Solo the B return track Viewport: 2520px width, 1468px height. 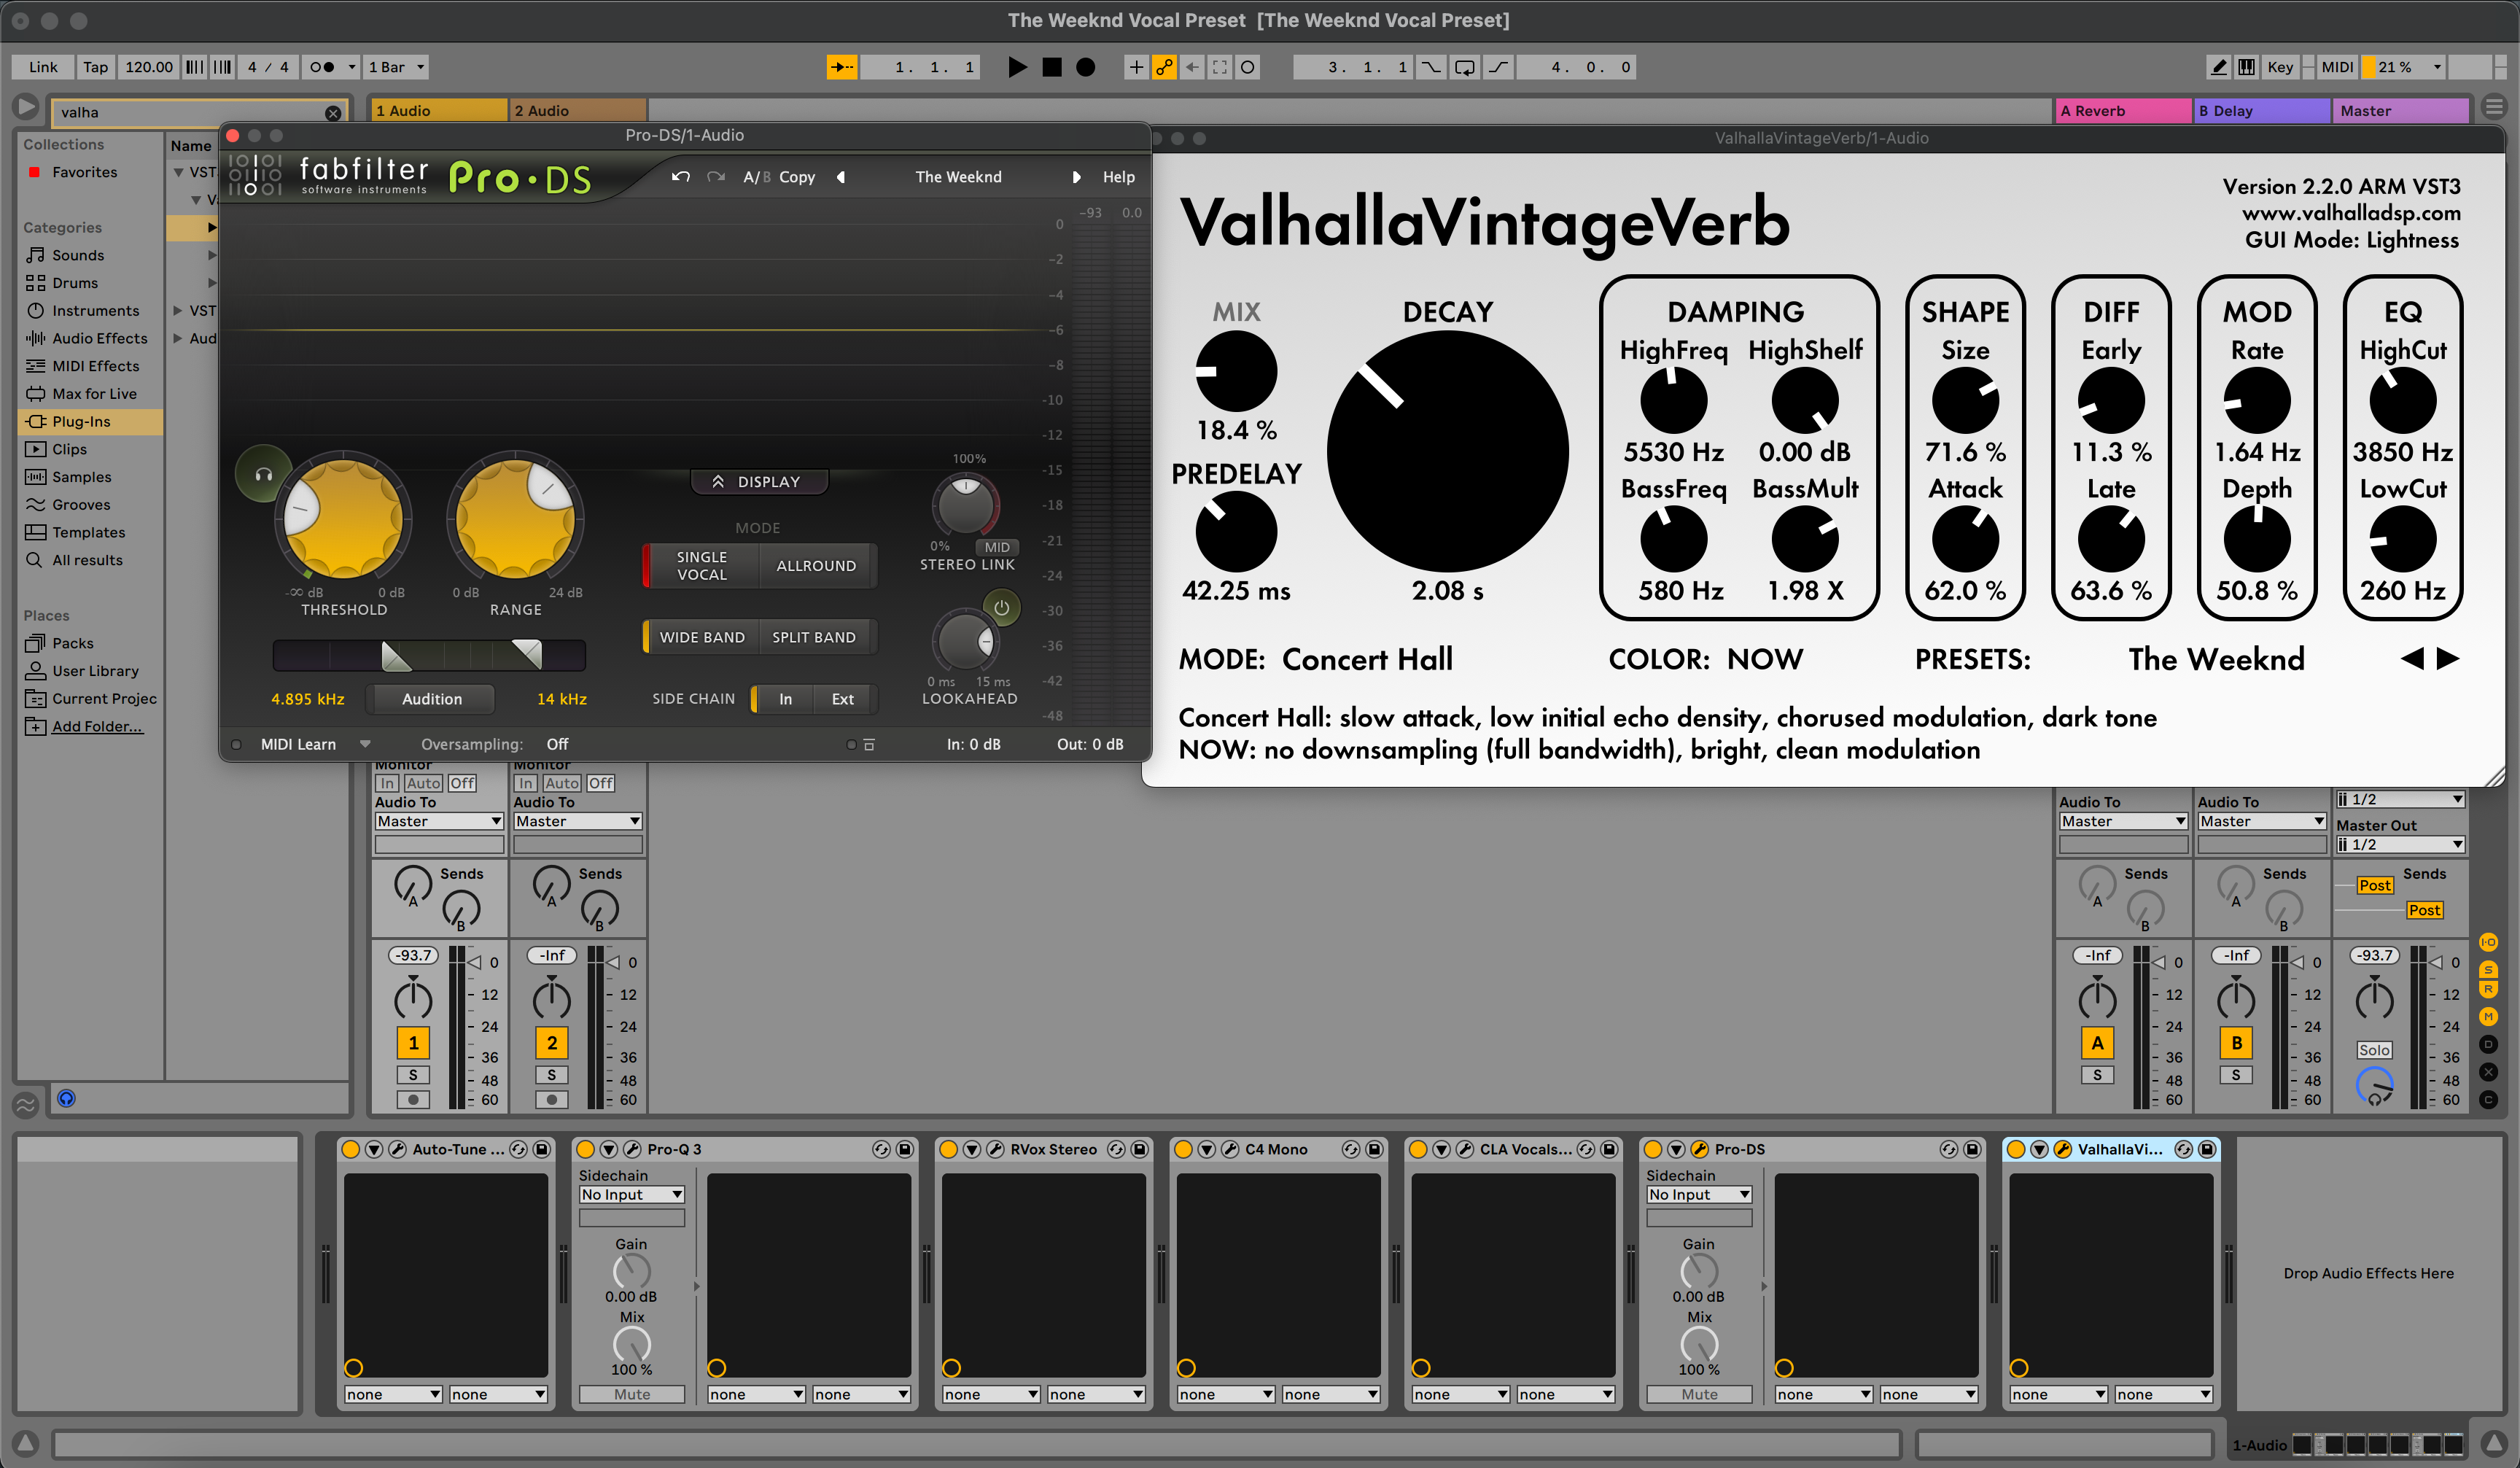click(2237, 1075)
